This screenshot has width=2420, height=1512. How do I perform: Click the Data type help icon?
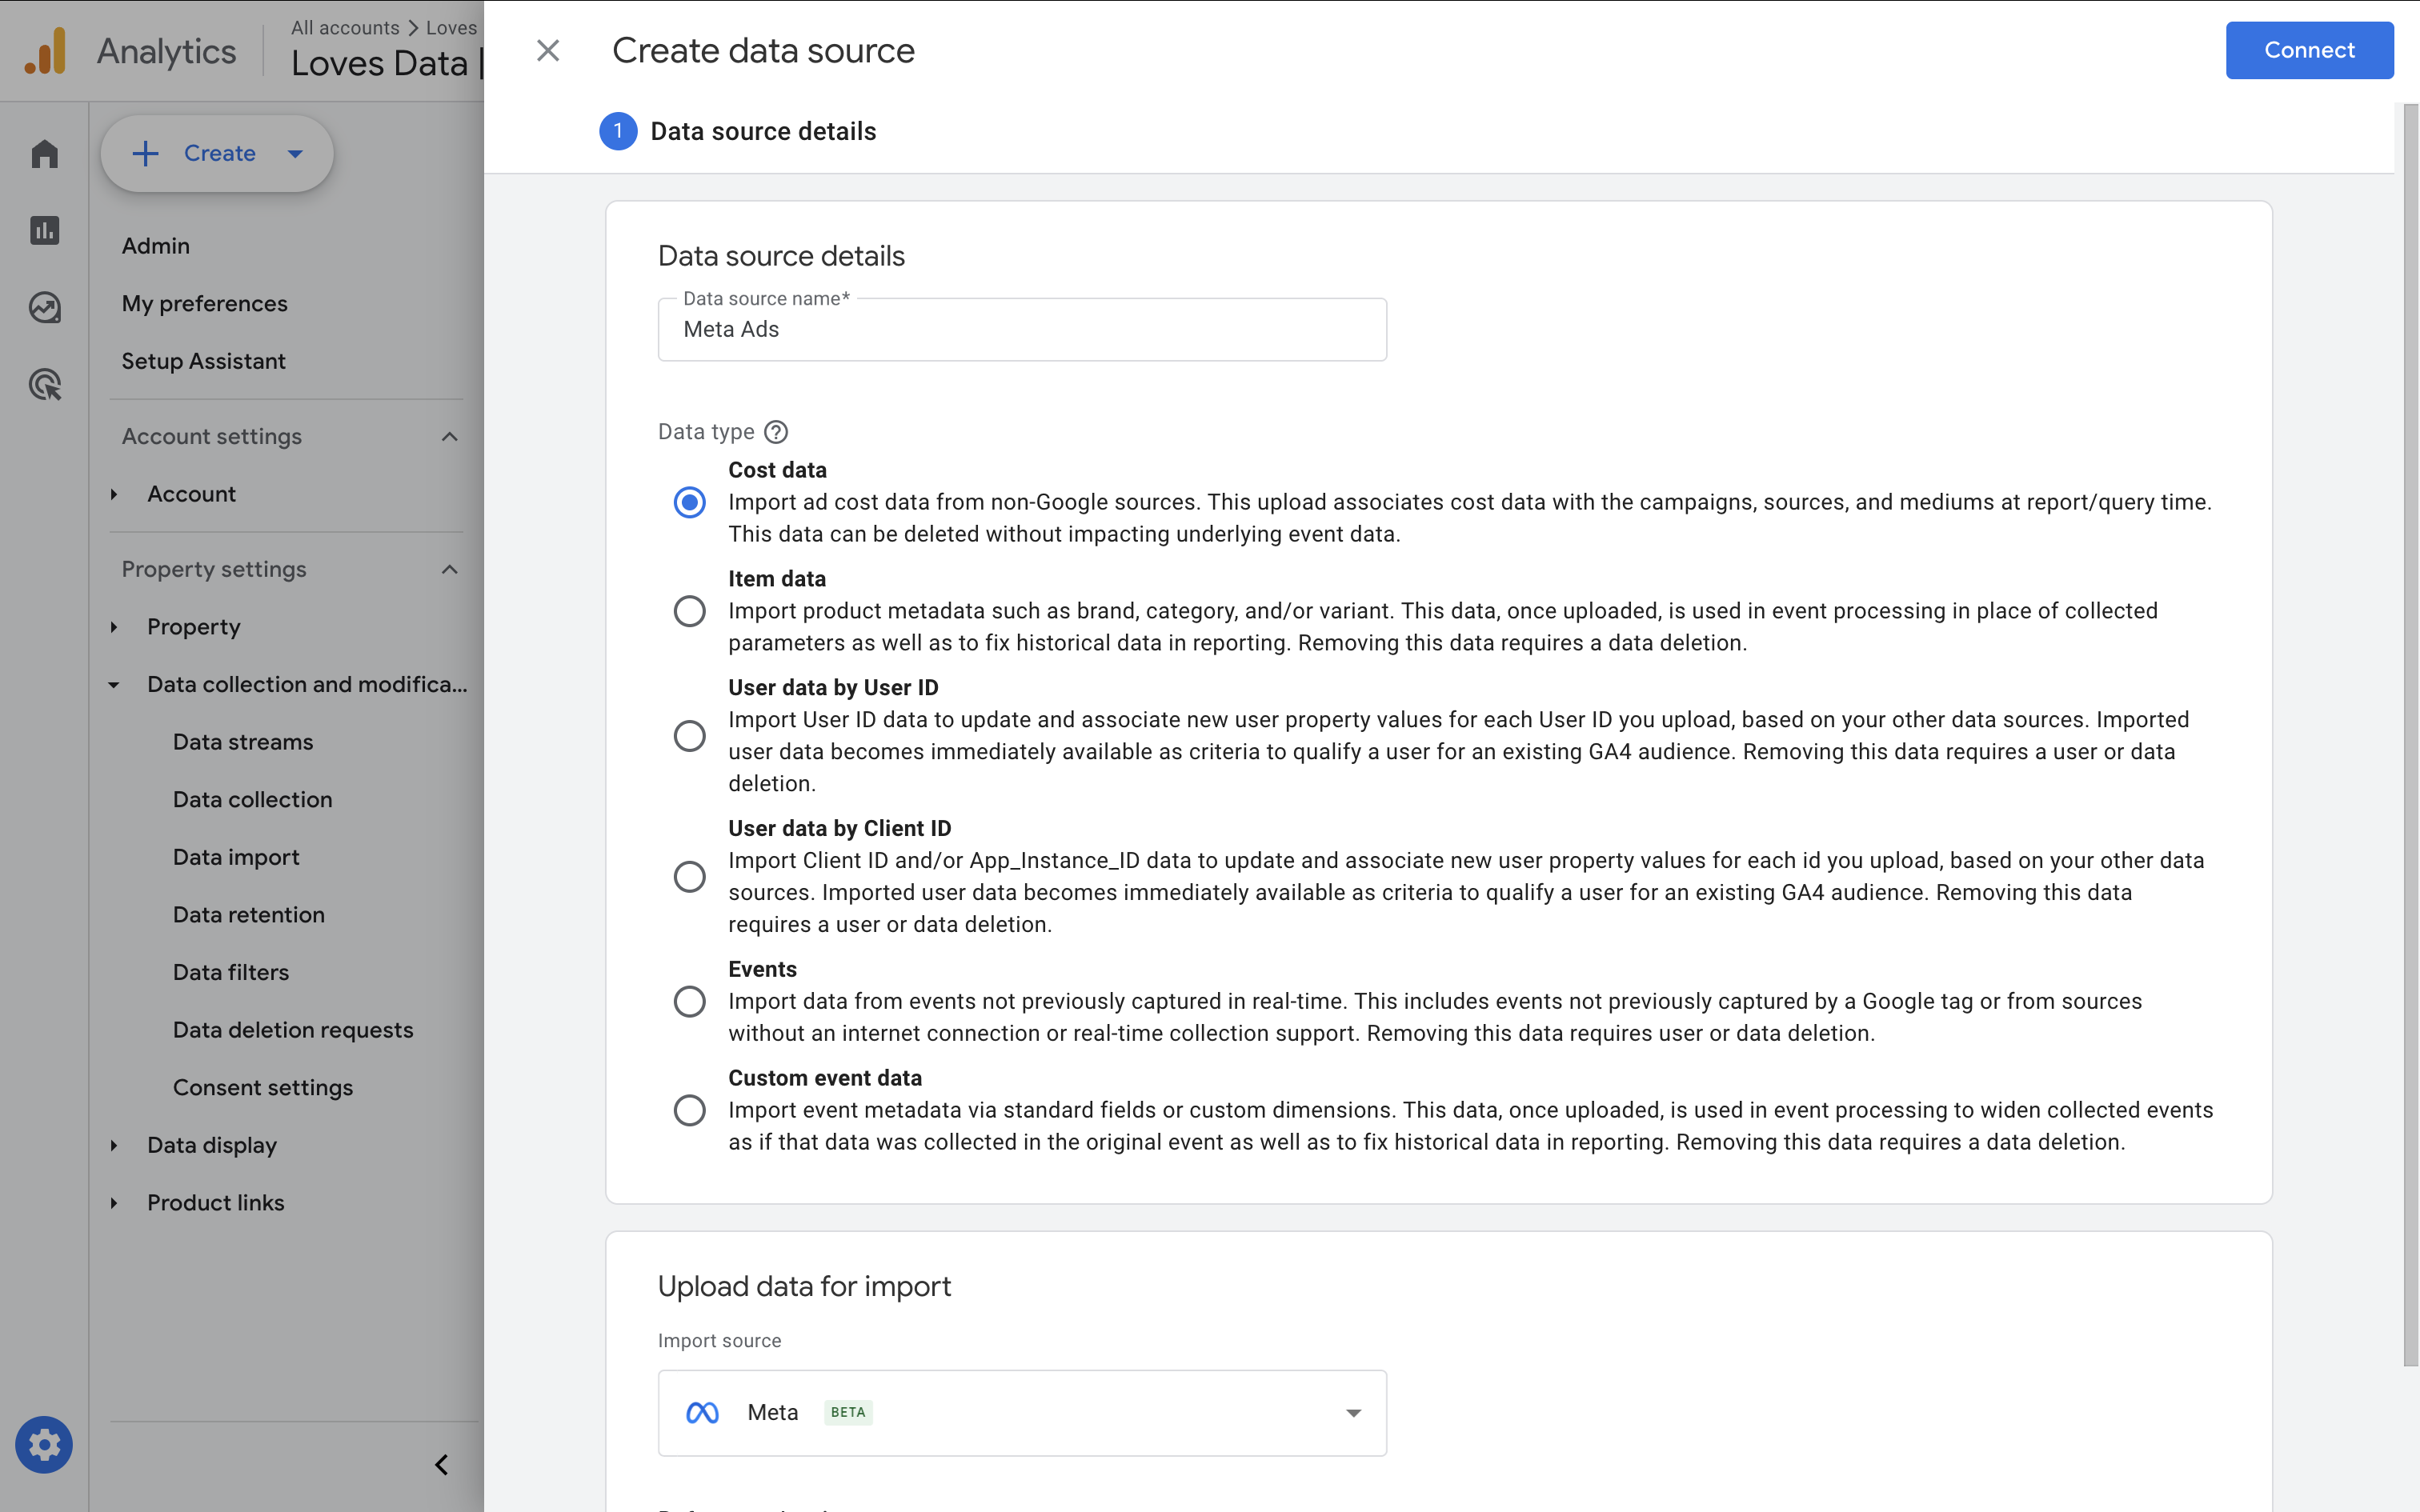pos(776,432)
